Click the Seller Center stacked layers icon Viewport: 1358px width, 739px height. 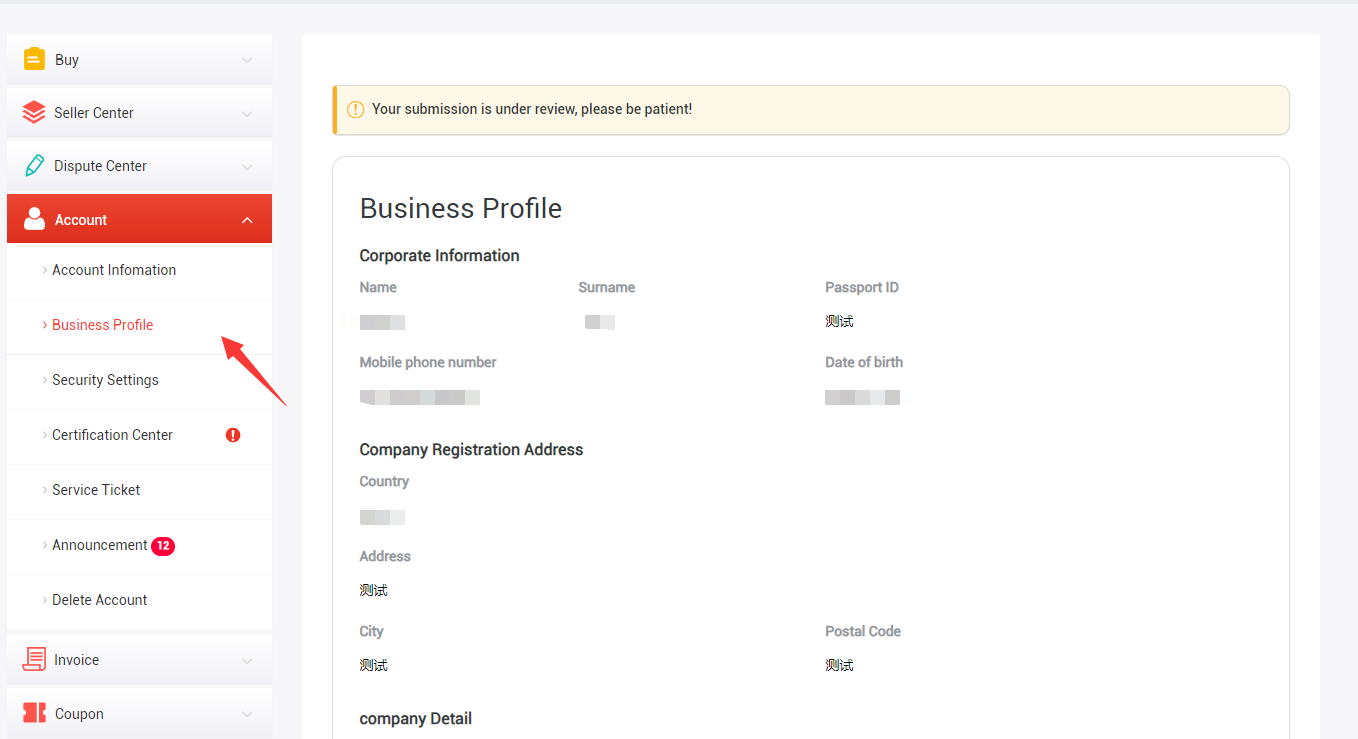pos(34,113)
